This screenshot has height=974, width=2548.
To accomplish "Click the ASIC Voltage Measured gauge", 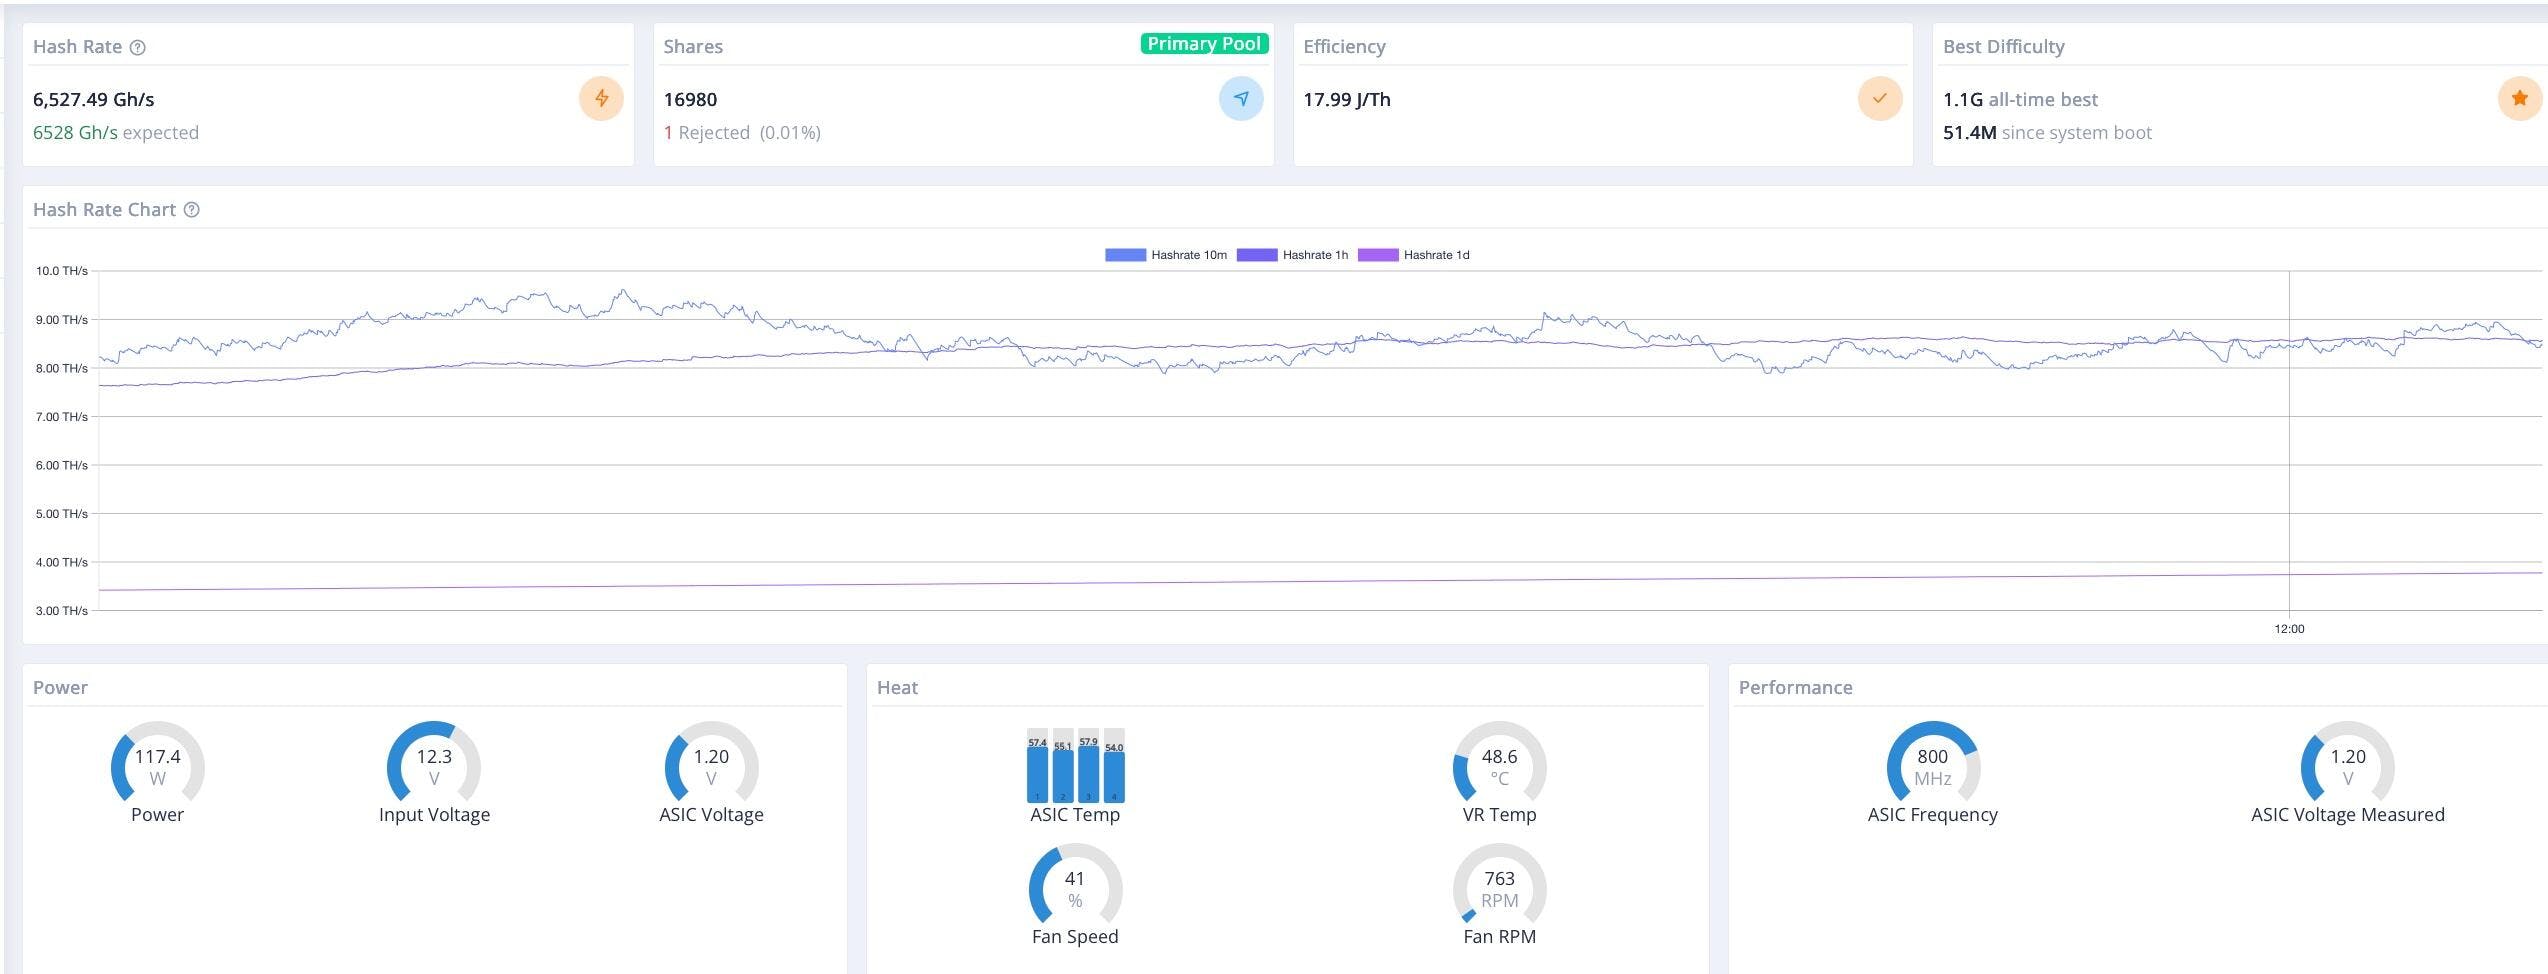I will click(x=2347, y=766).
